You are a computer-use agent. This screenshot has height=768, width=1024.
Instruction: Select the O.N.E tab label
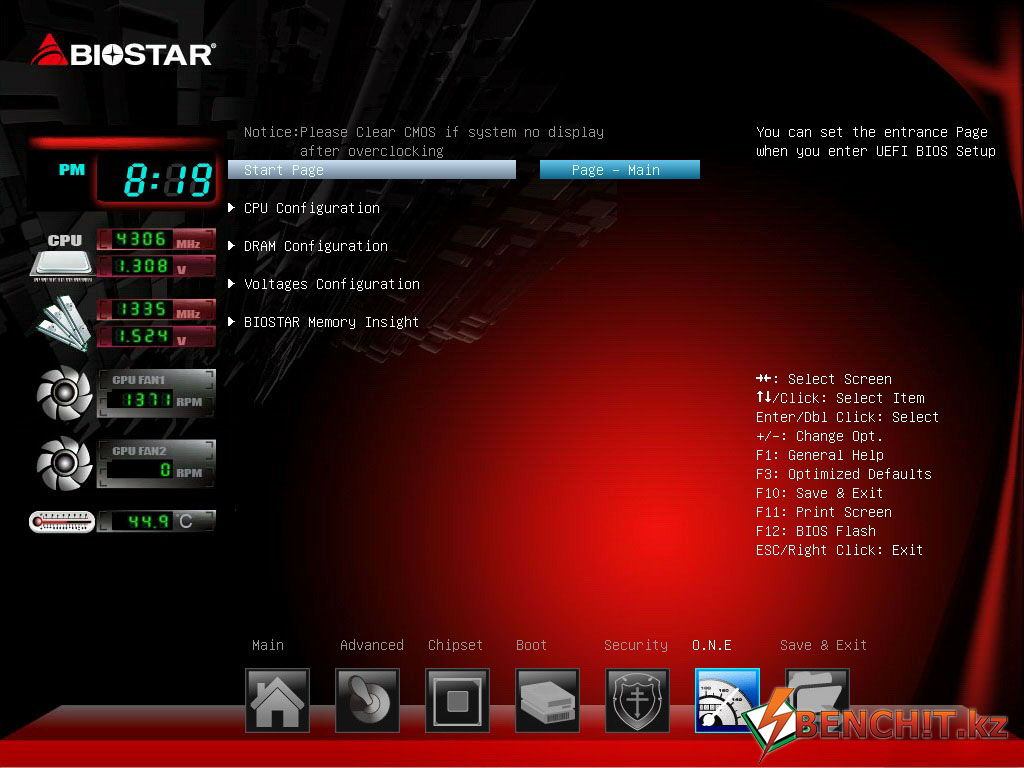(712, 645)
